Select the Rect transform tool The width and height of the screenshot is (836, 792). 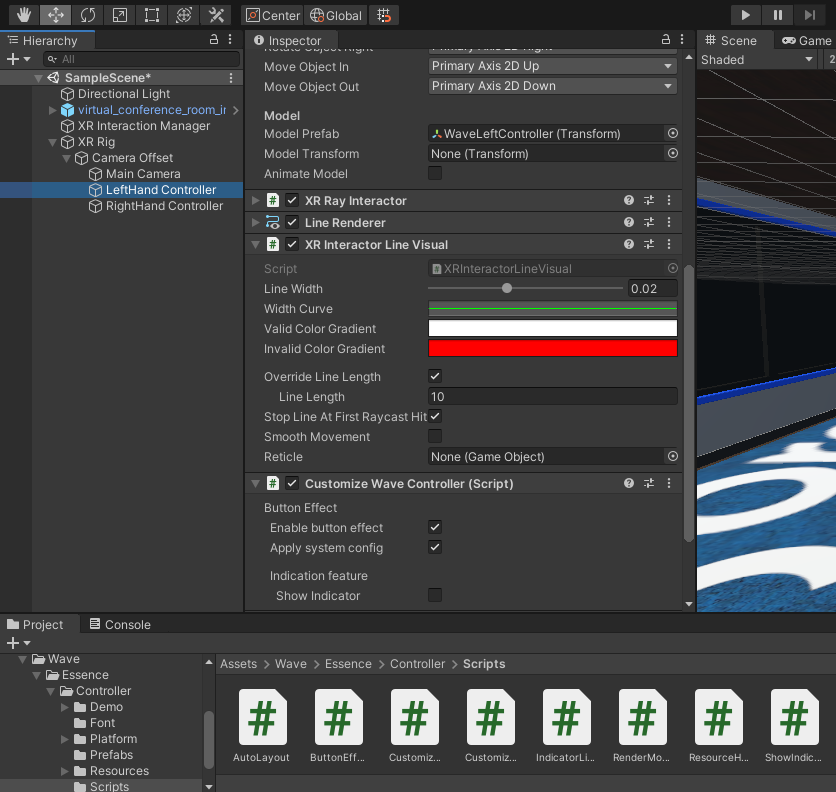point(151,15)
